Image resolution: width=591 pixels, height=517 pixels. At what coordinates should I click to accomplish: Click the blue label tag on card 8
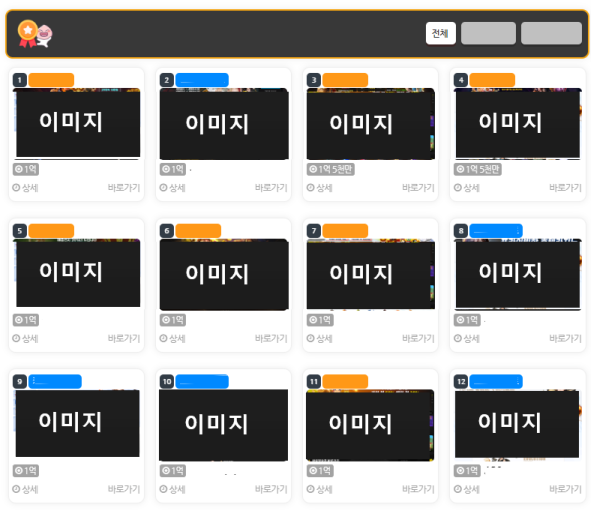coord(496,231)
